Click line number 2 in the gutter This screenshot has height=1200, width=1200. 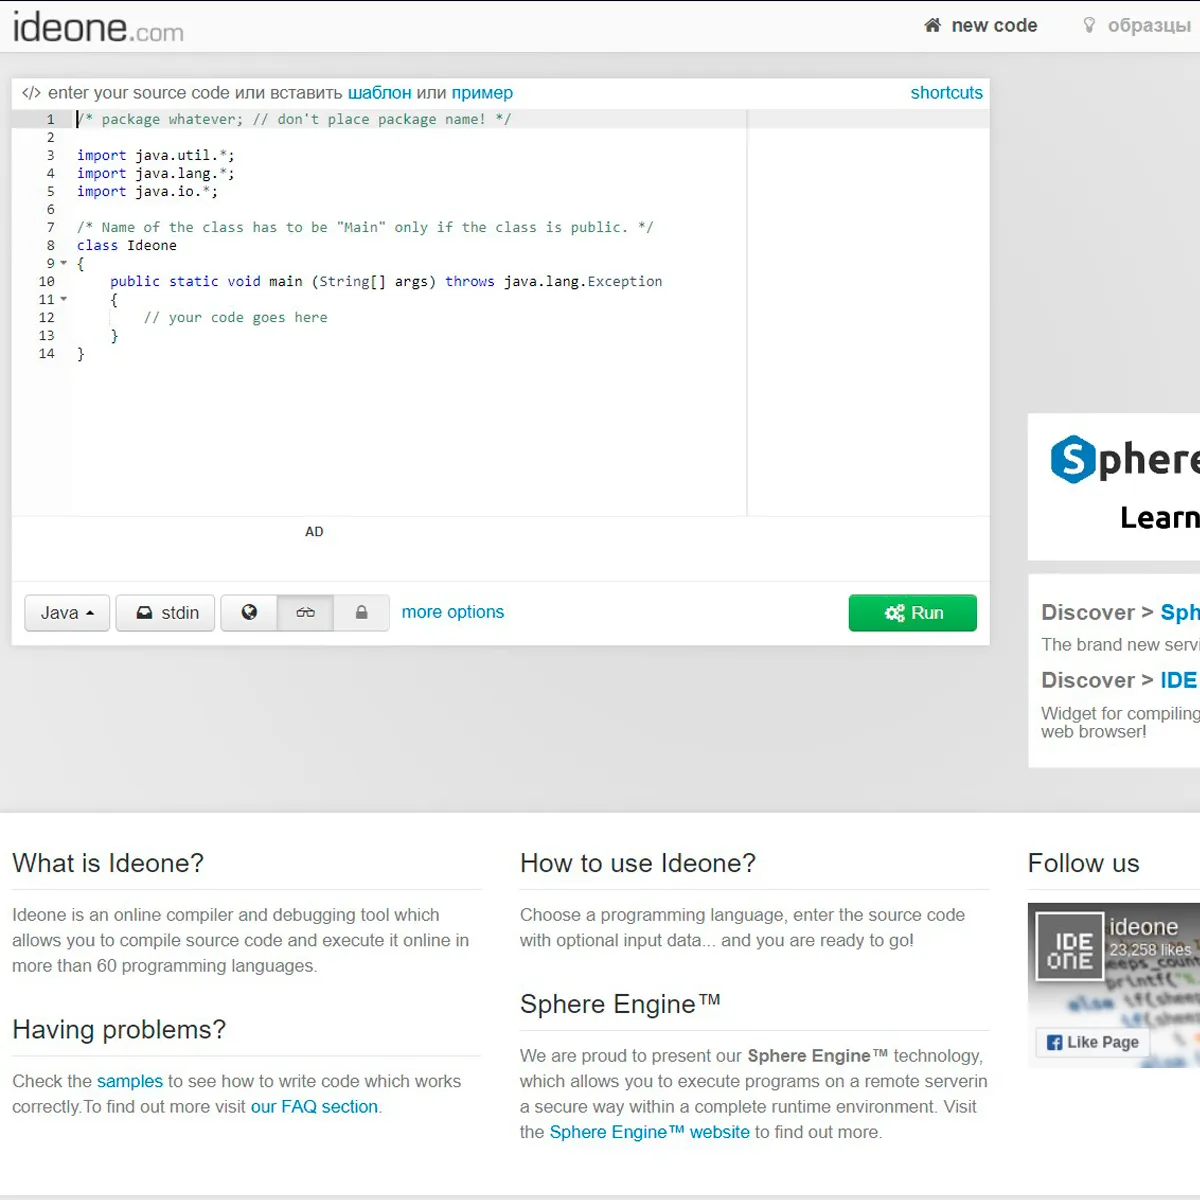(51, 137)
